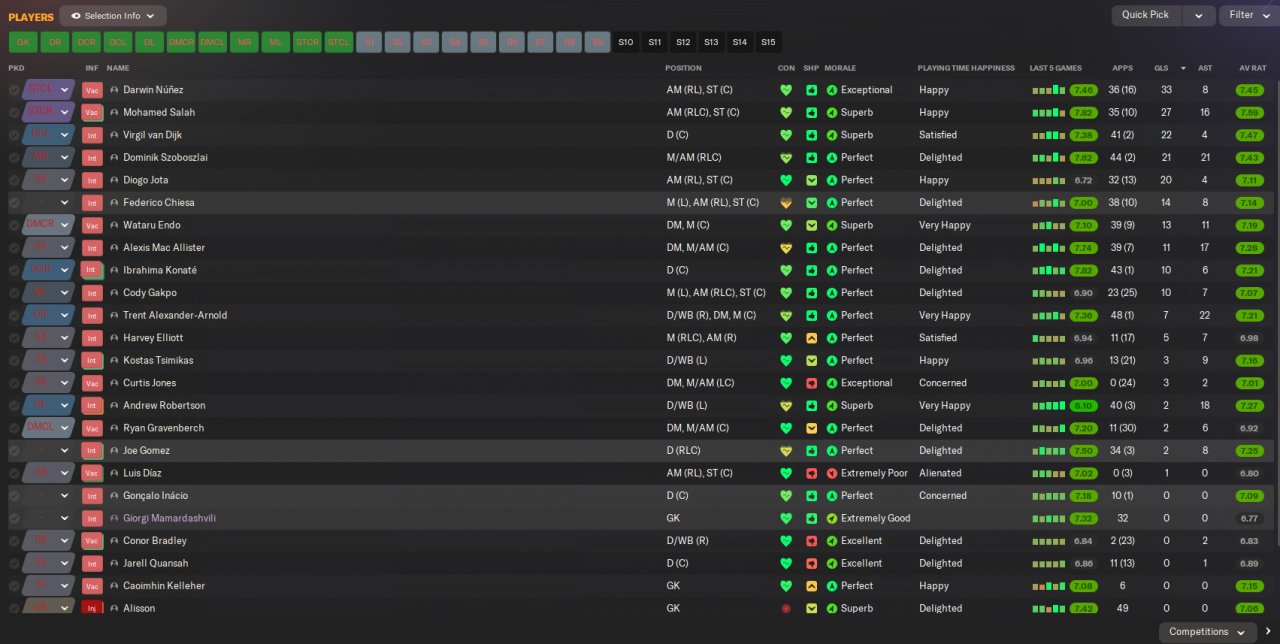Toggle the selection checkmark for Luis Díaz

[14, 473]
